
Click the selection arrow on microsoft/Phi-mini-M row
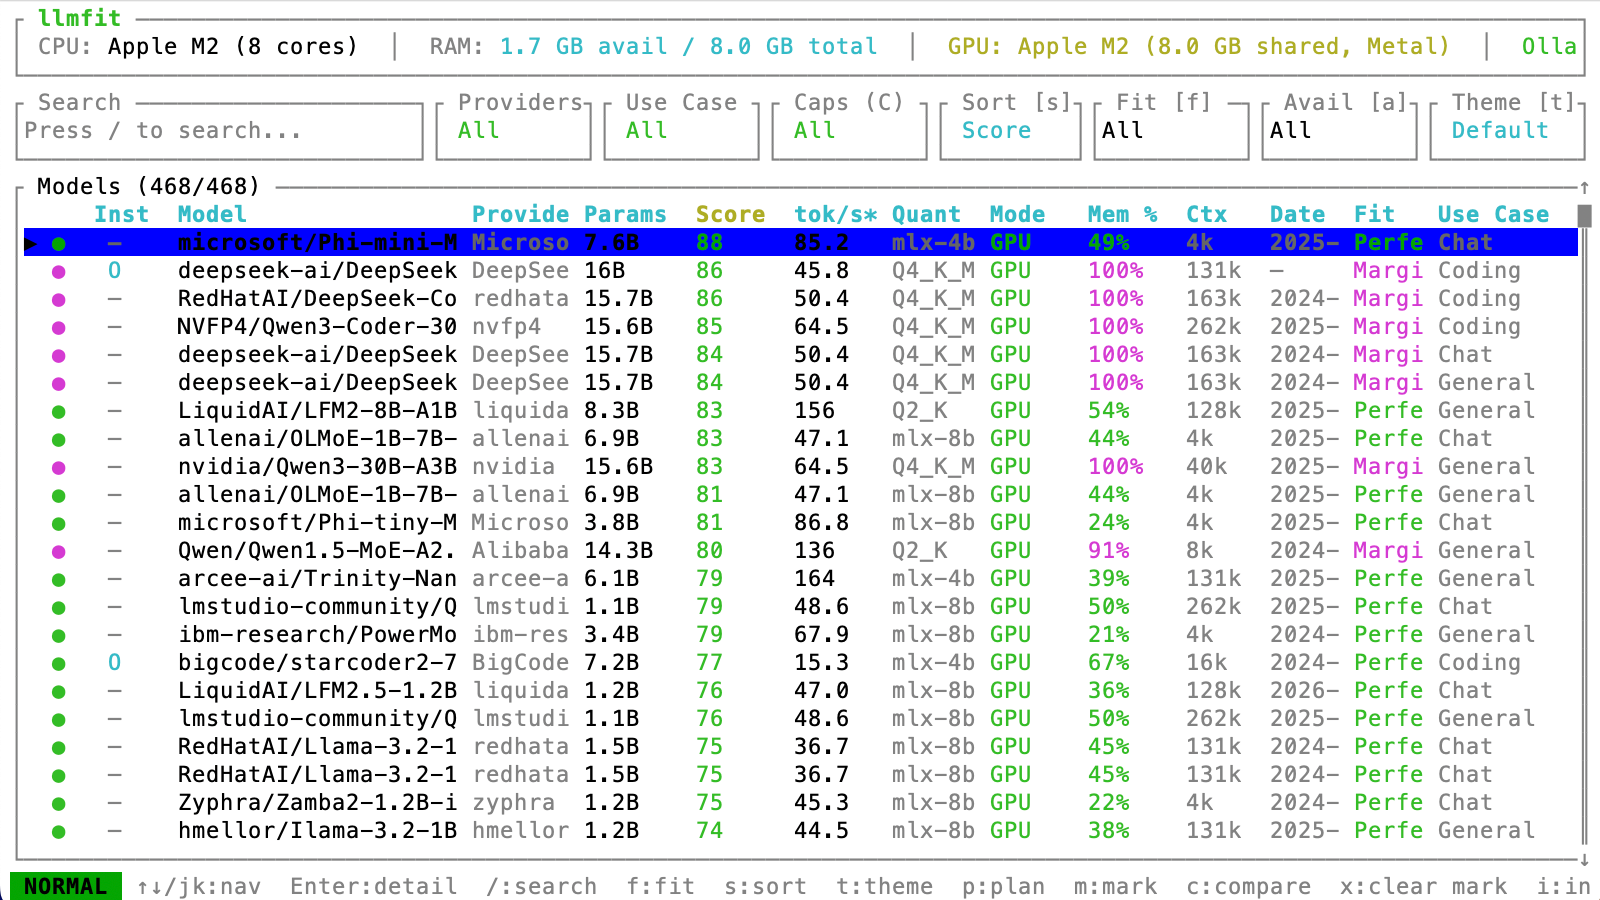[31, 243]
